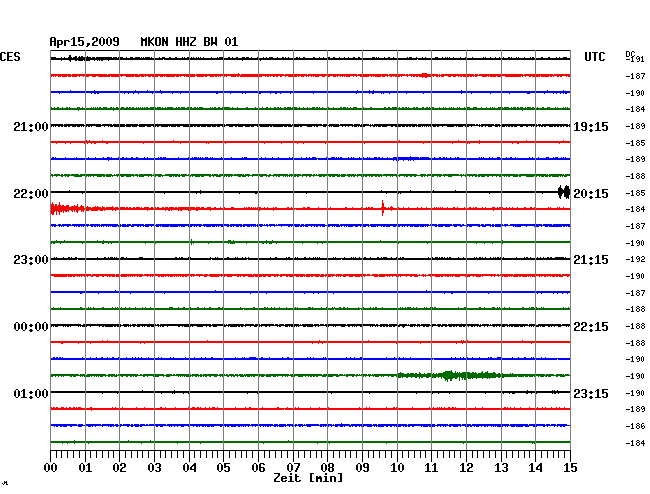Click the x-axis minute tick label 15
The height and width of the screenshot is (494, 650).
[570, 467]
